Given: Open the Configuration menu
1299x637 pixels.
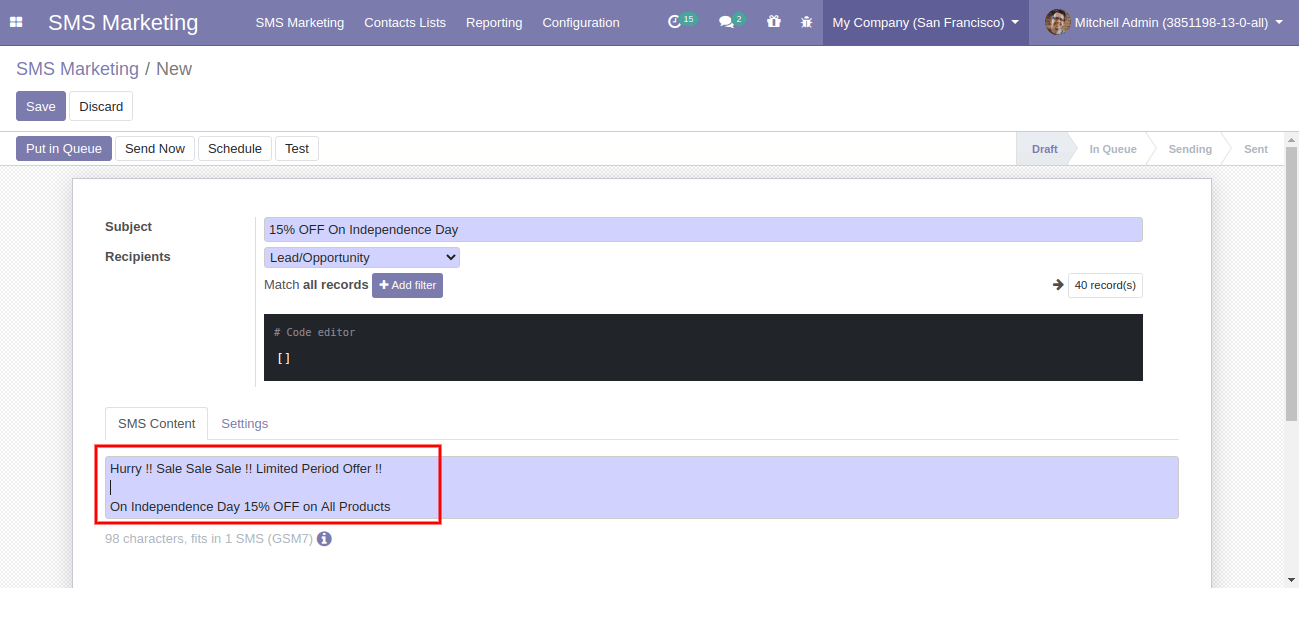Looking at the screenshot, I should tap(581, 22).
